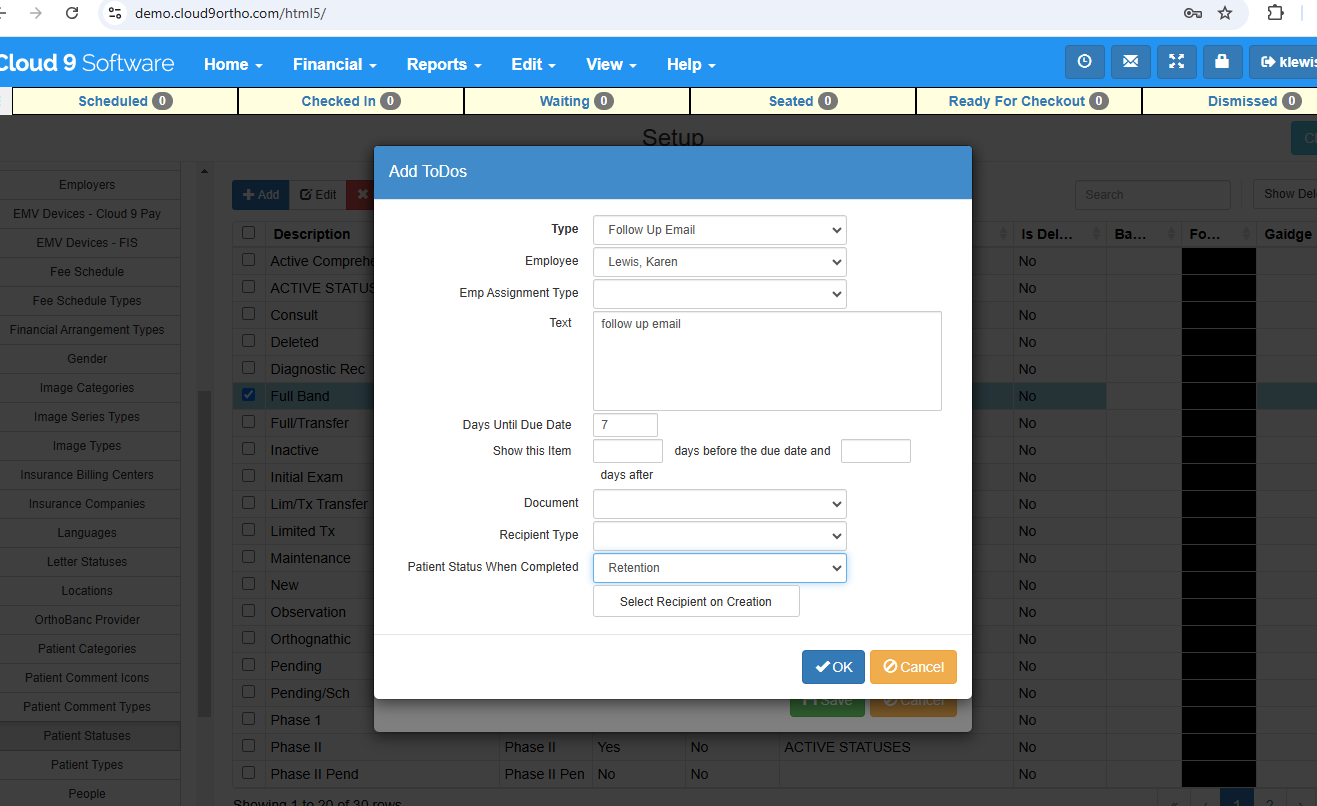This screenshot has height=806, width=1317.
Task: Go forward in the browser
Action: click(x=36, y=13)
